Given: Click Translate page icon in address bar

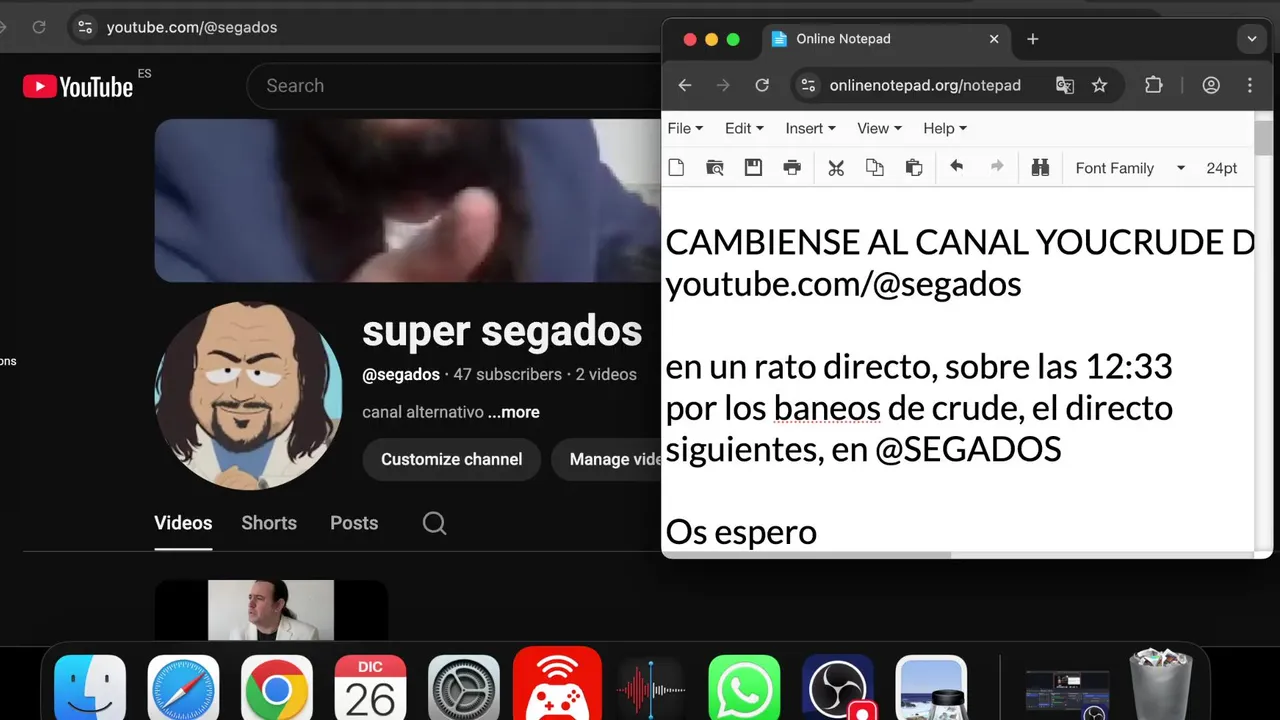Looking at the screenshot, I should point(1065,85).
